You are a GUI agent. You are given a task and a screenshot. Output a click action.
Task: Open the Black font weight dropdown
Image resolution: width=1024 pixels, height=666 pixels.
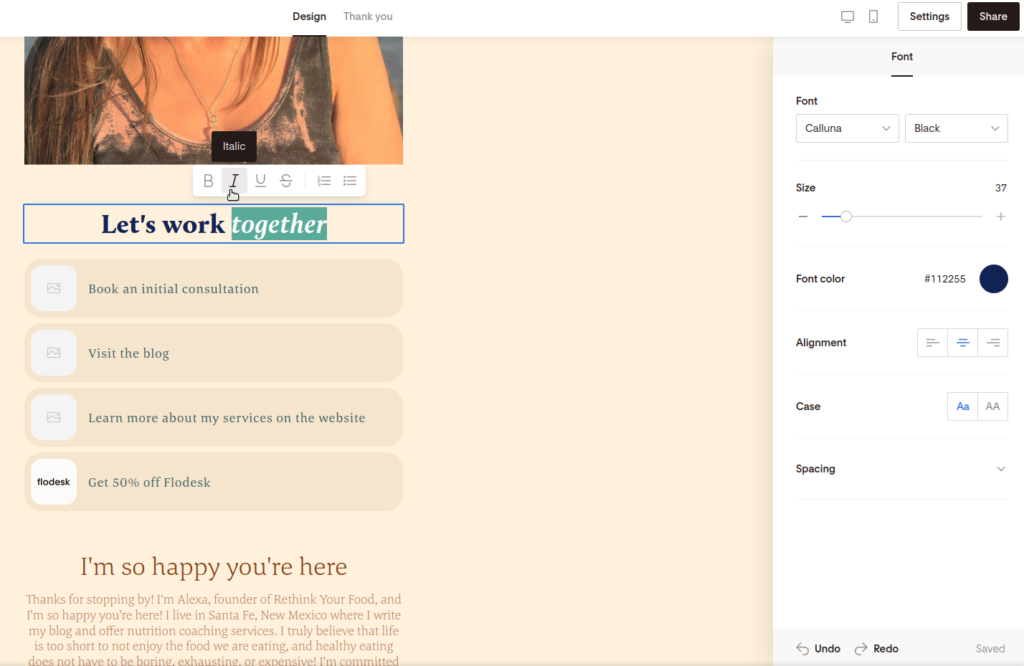click(x=956, y=128)
